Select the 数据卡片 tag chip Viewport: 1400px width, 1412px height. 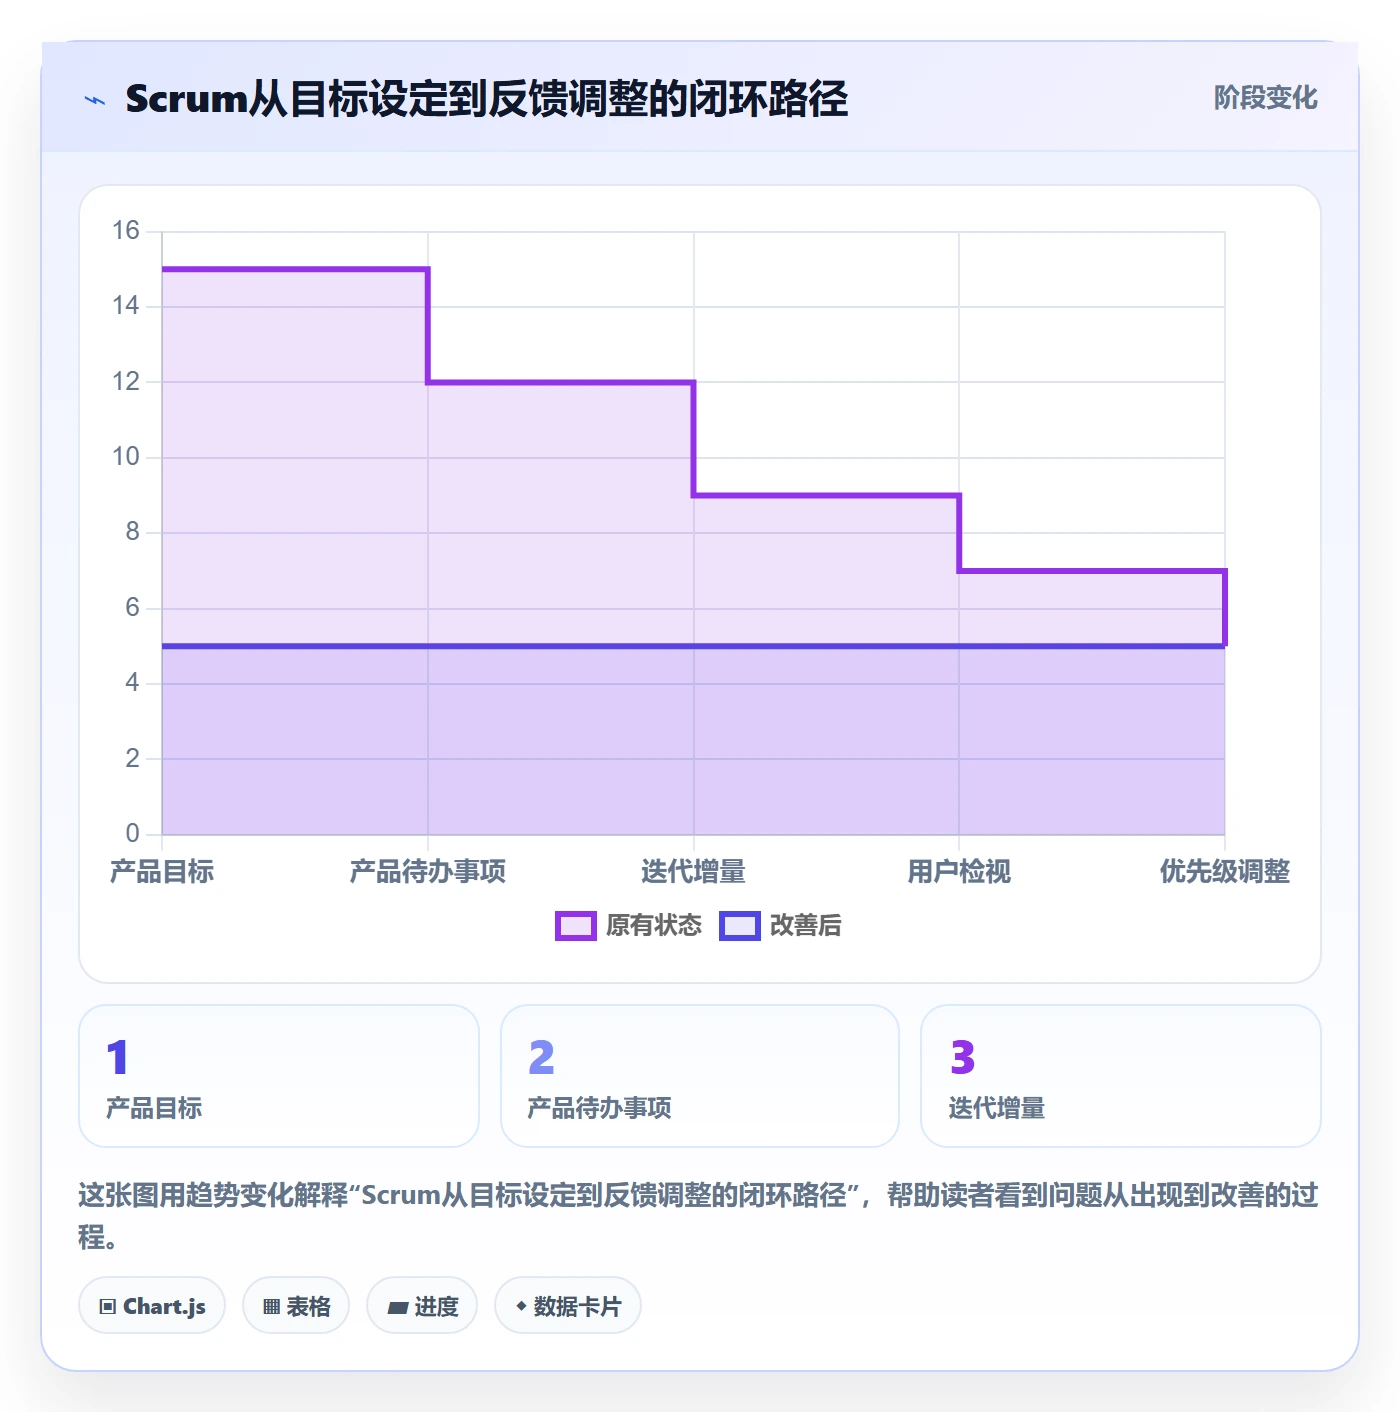coord(568,1306)
